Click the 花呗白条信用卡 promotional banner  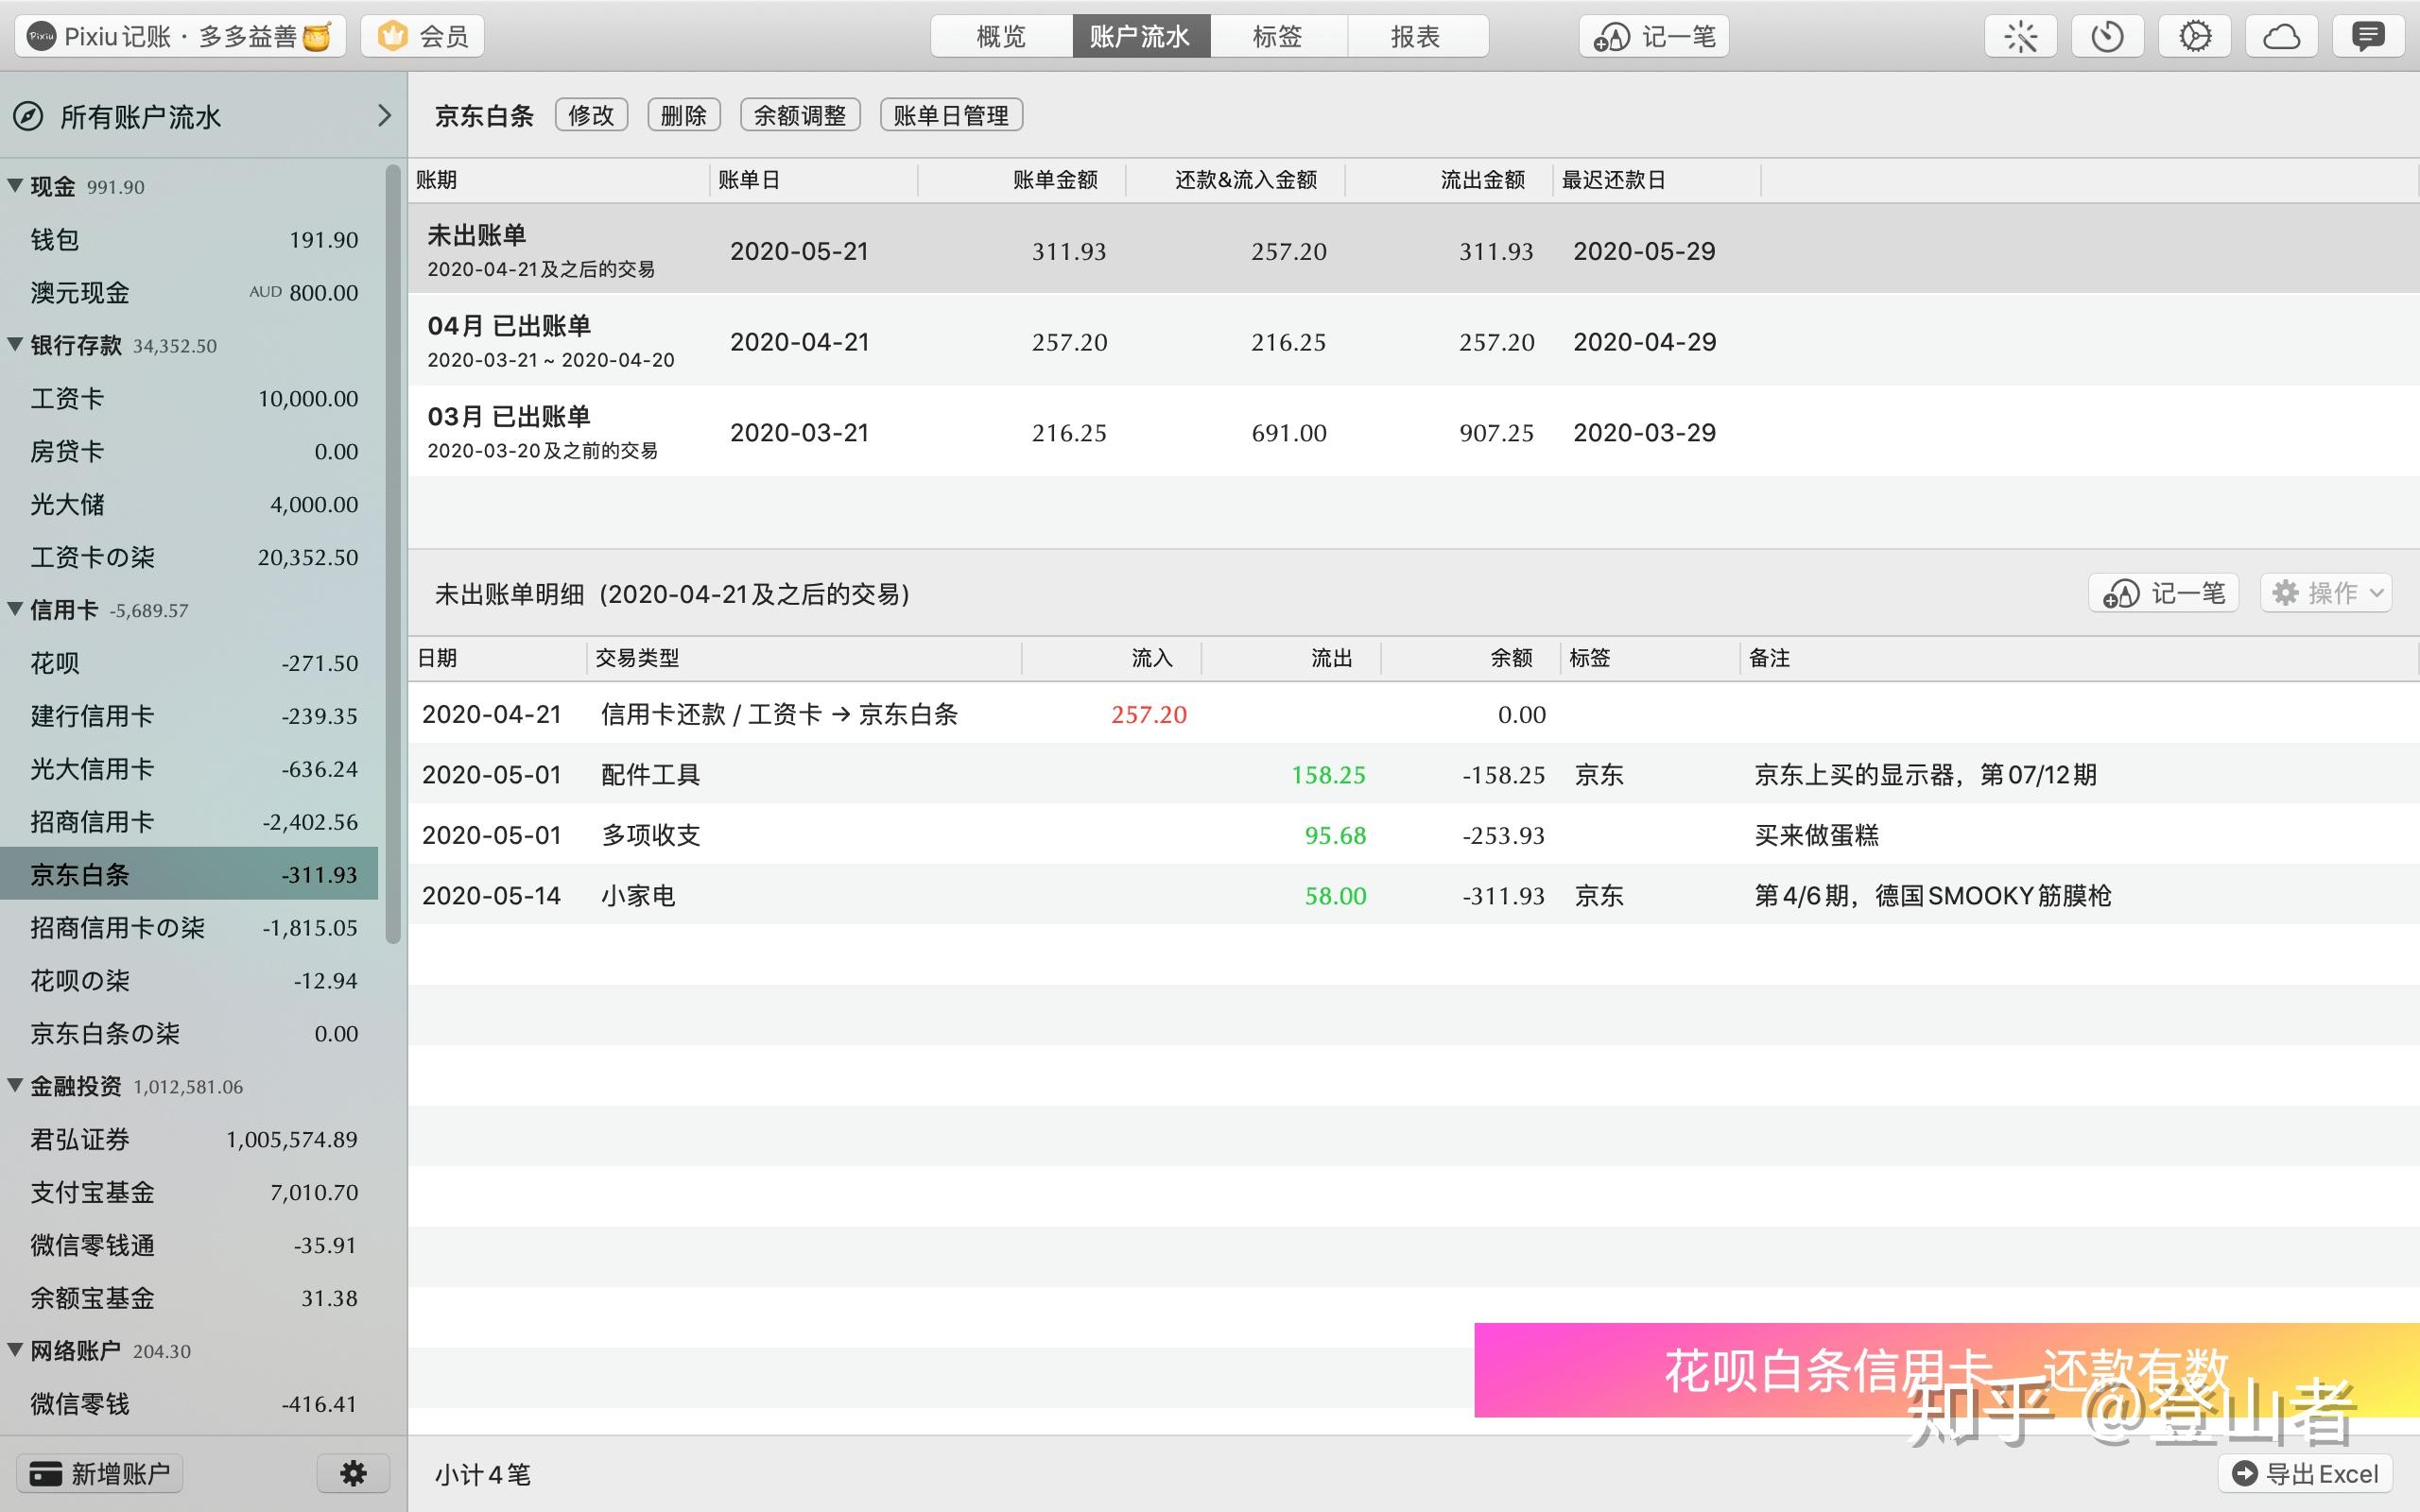[x=1947, y=1370]
